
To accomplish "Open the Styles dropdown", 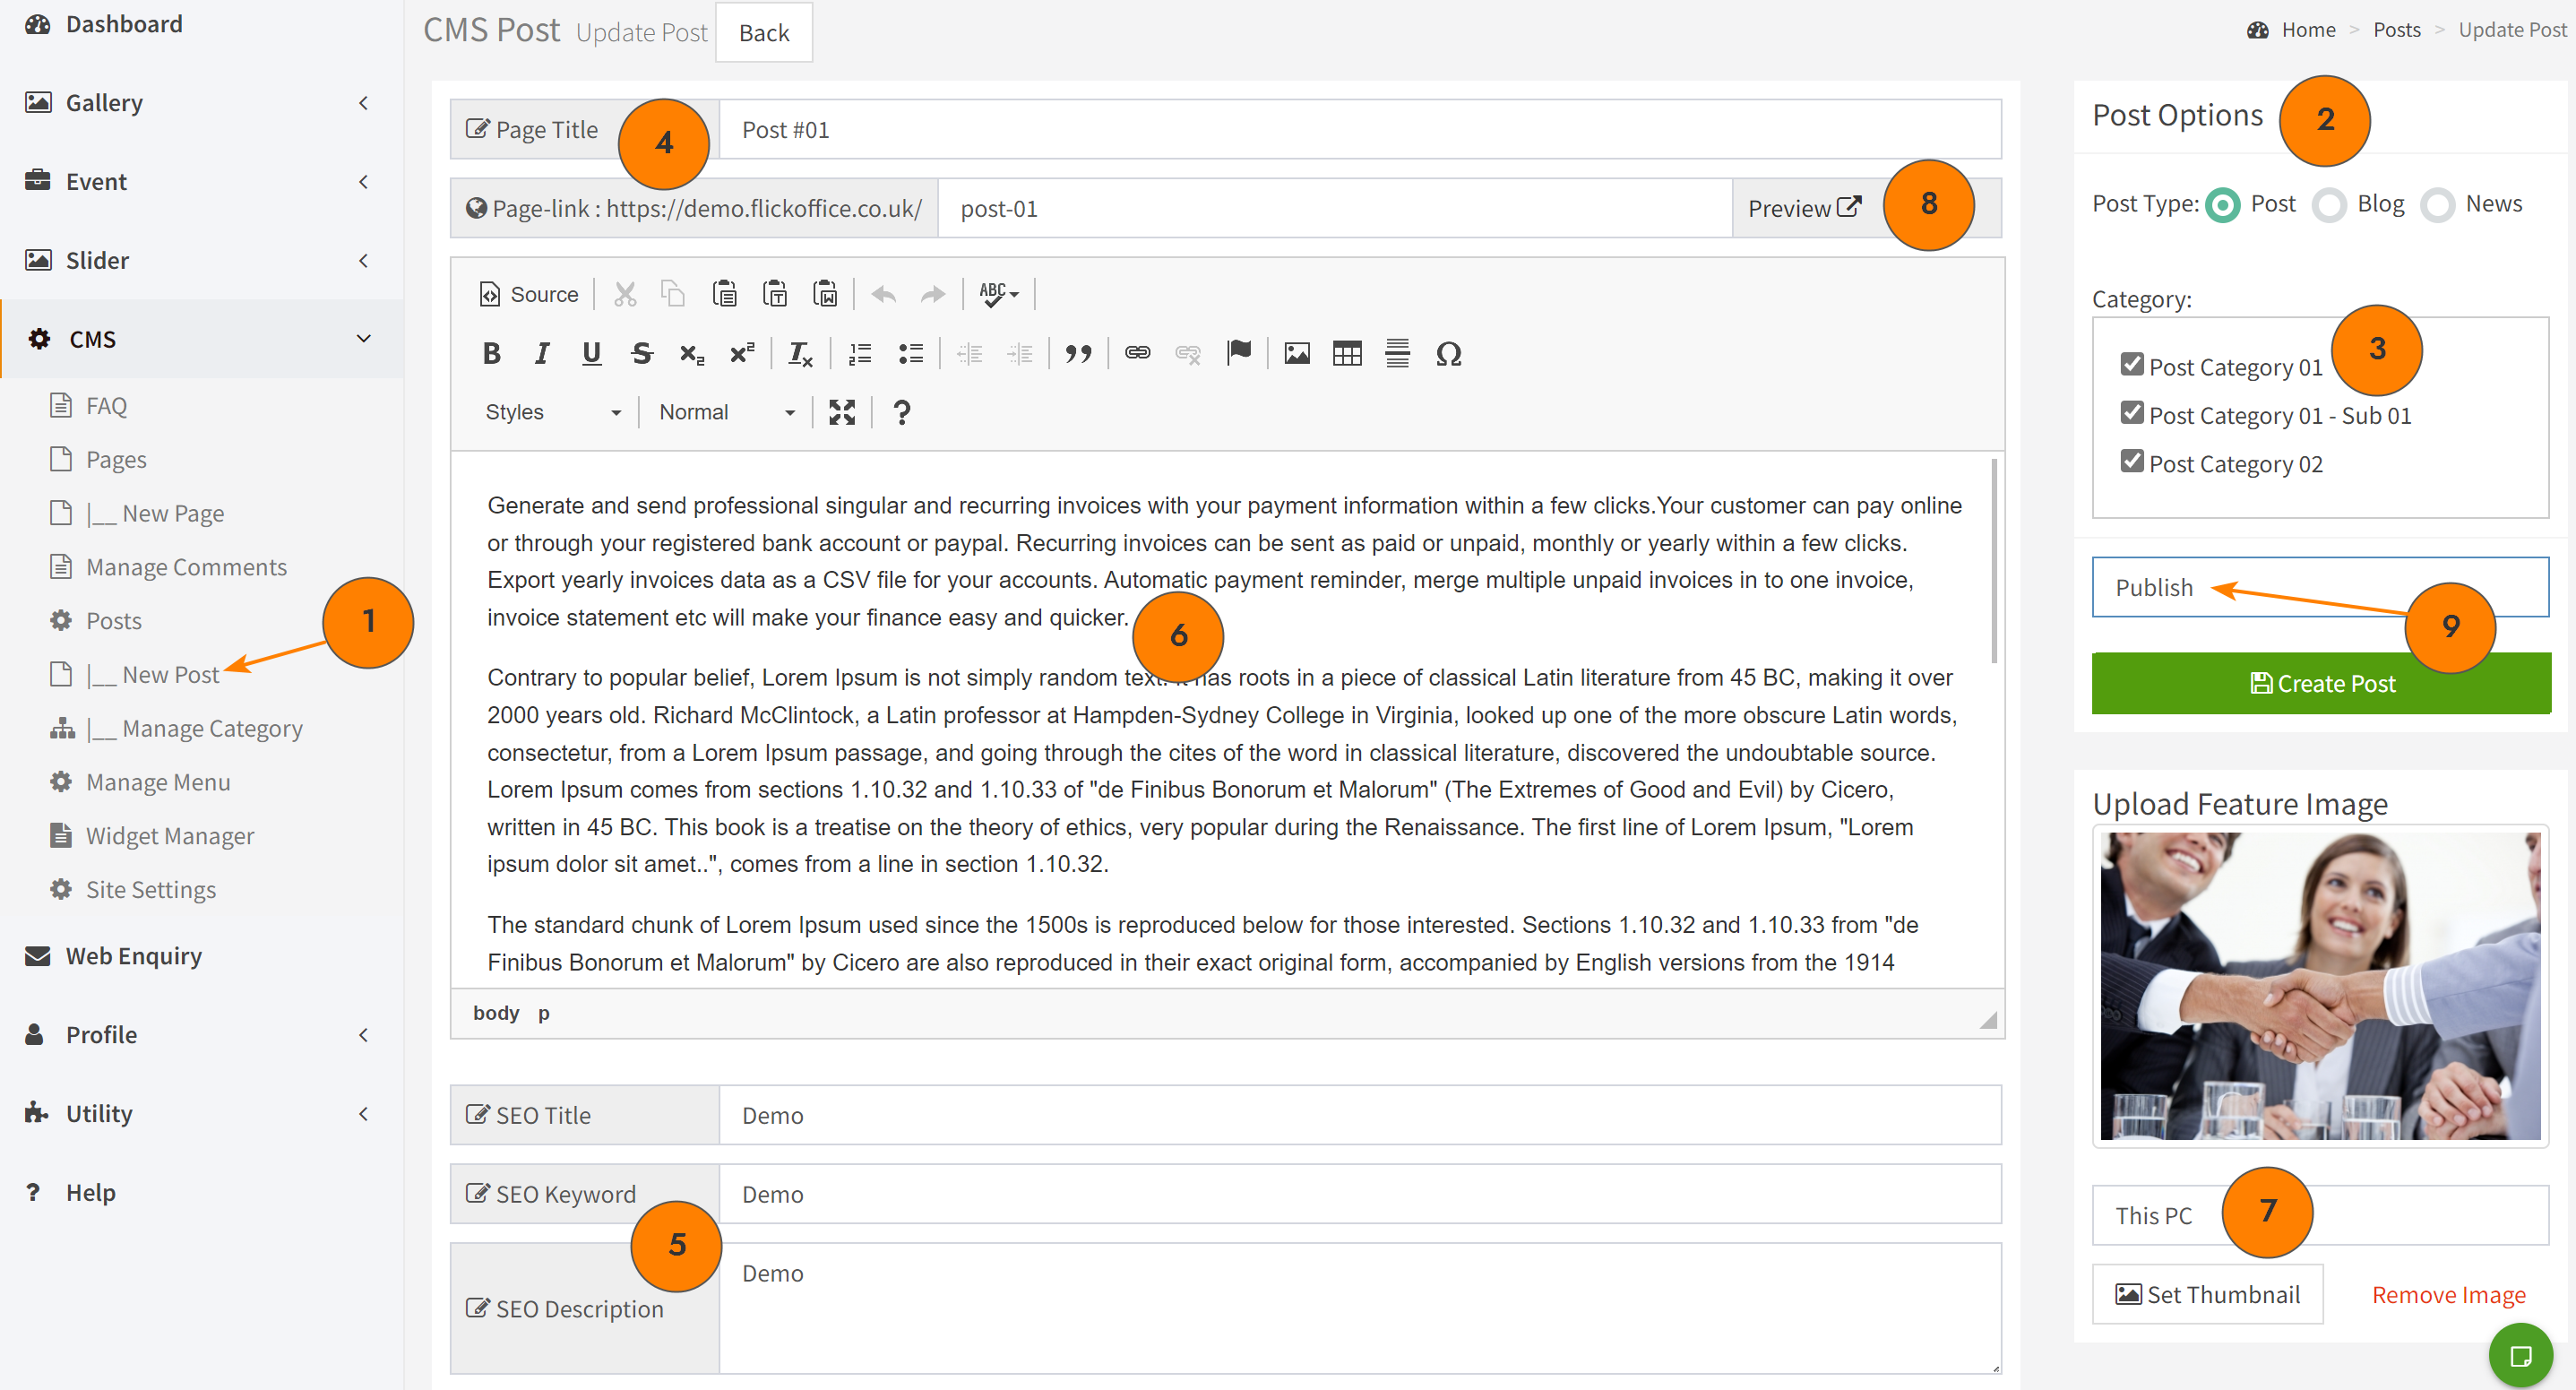I will (x=552, y=412).
